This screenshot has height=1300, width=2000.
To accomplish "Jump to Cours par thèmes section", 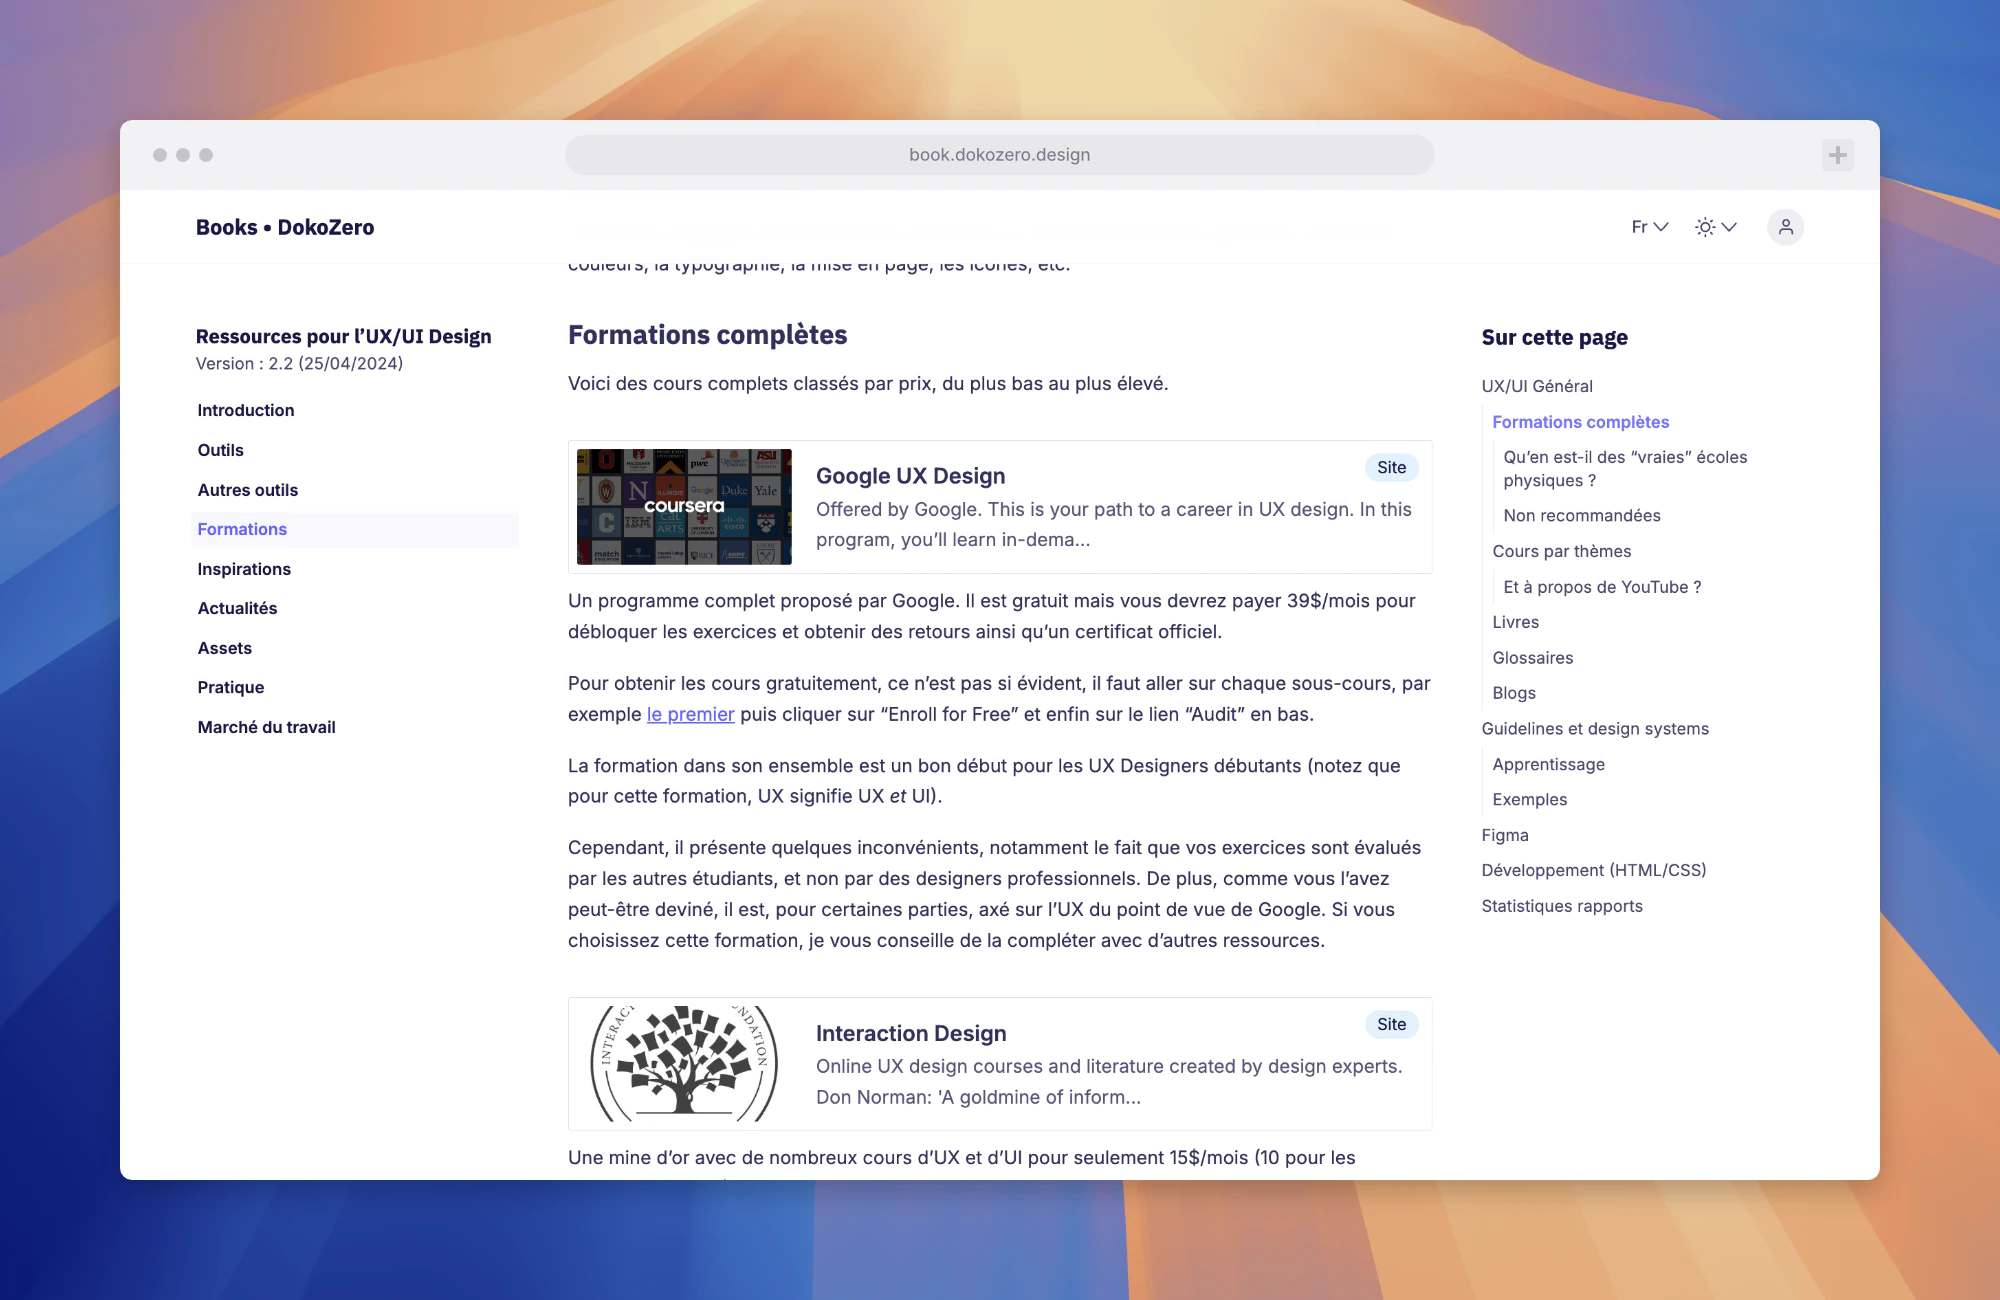I will [1561, 551].
